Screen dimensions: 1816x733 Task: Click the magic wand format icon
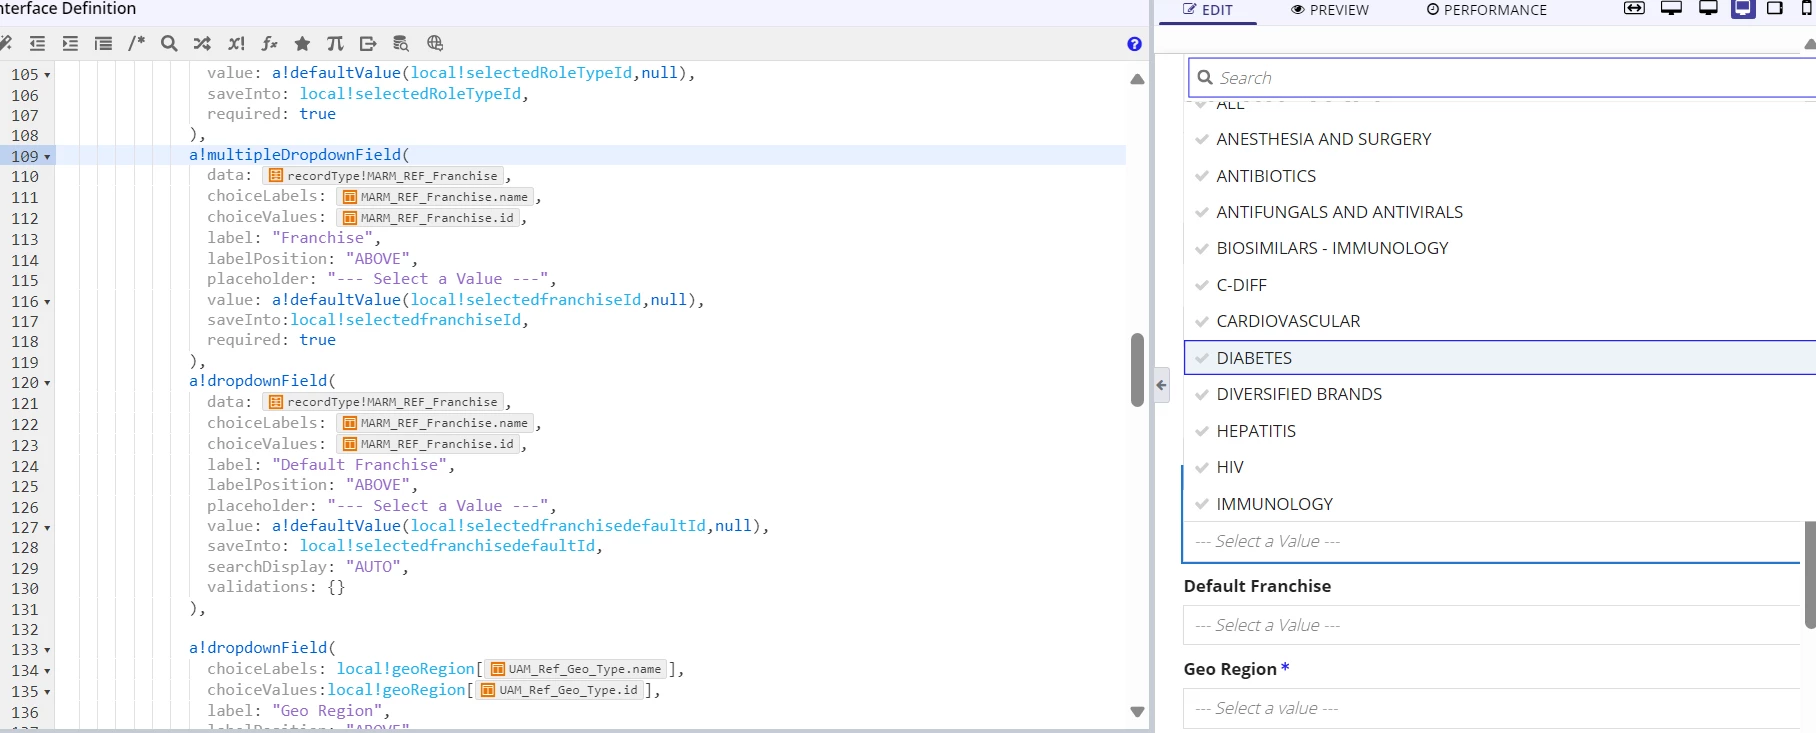click(x=5, y=43)
